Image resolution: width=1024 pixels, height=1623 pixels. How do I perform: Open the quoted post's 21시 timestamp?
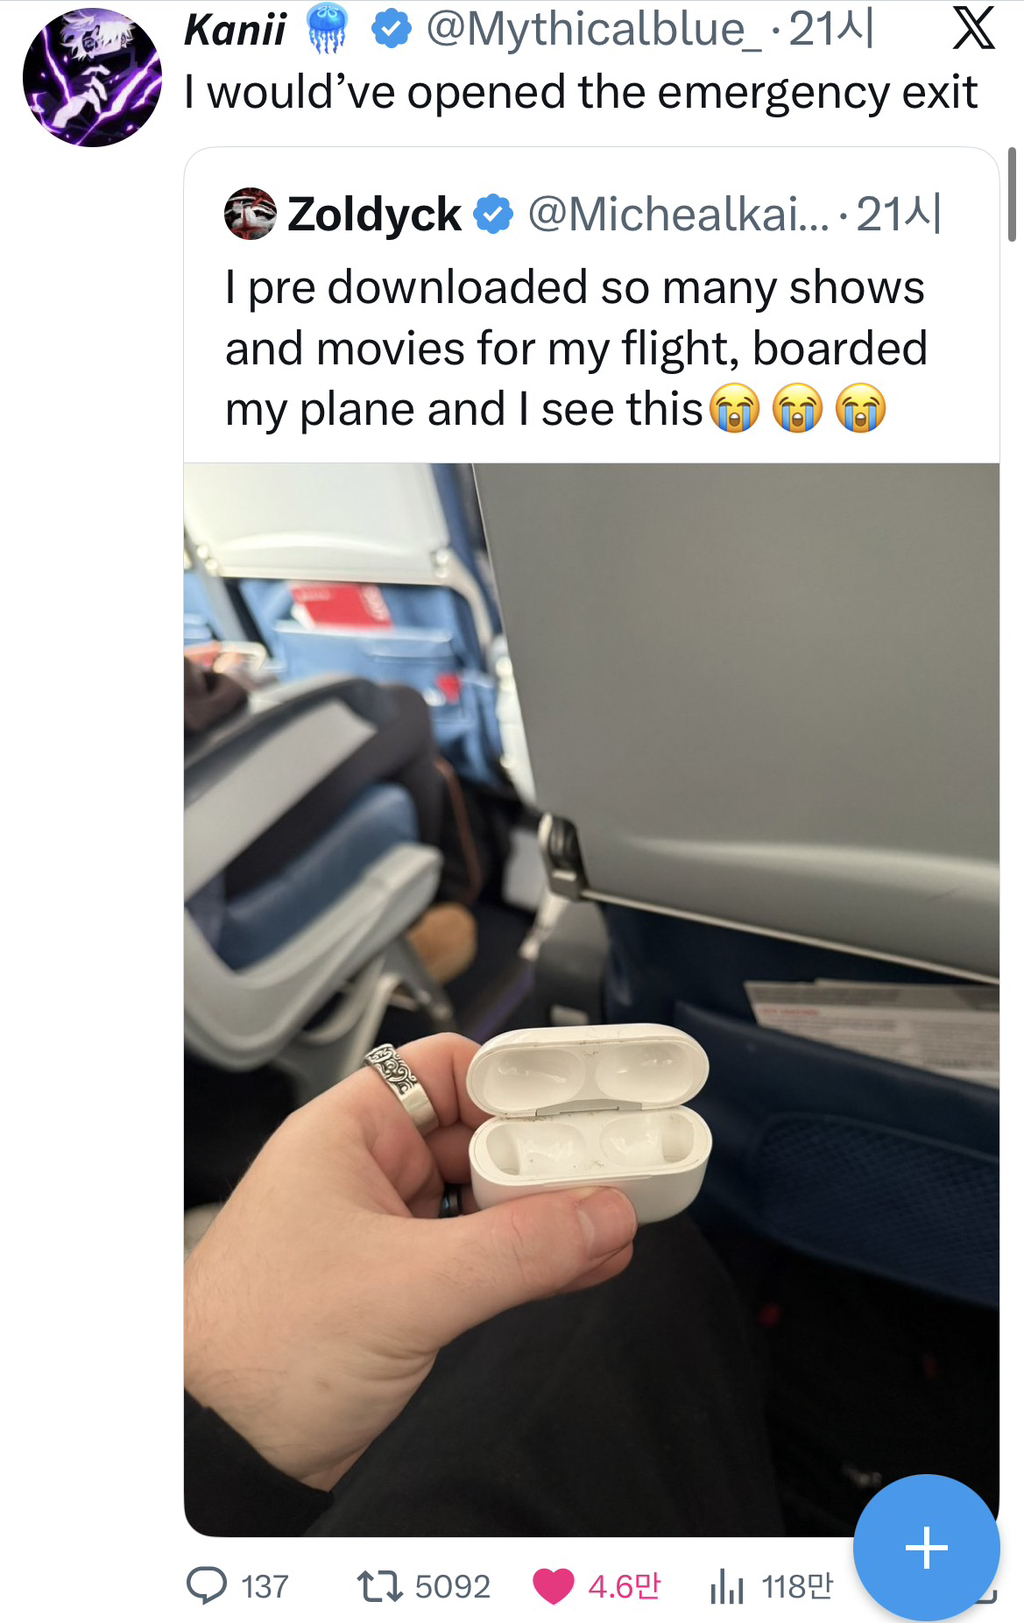[x=898, y=213]
